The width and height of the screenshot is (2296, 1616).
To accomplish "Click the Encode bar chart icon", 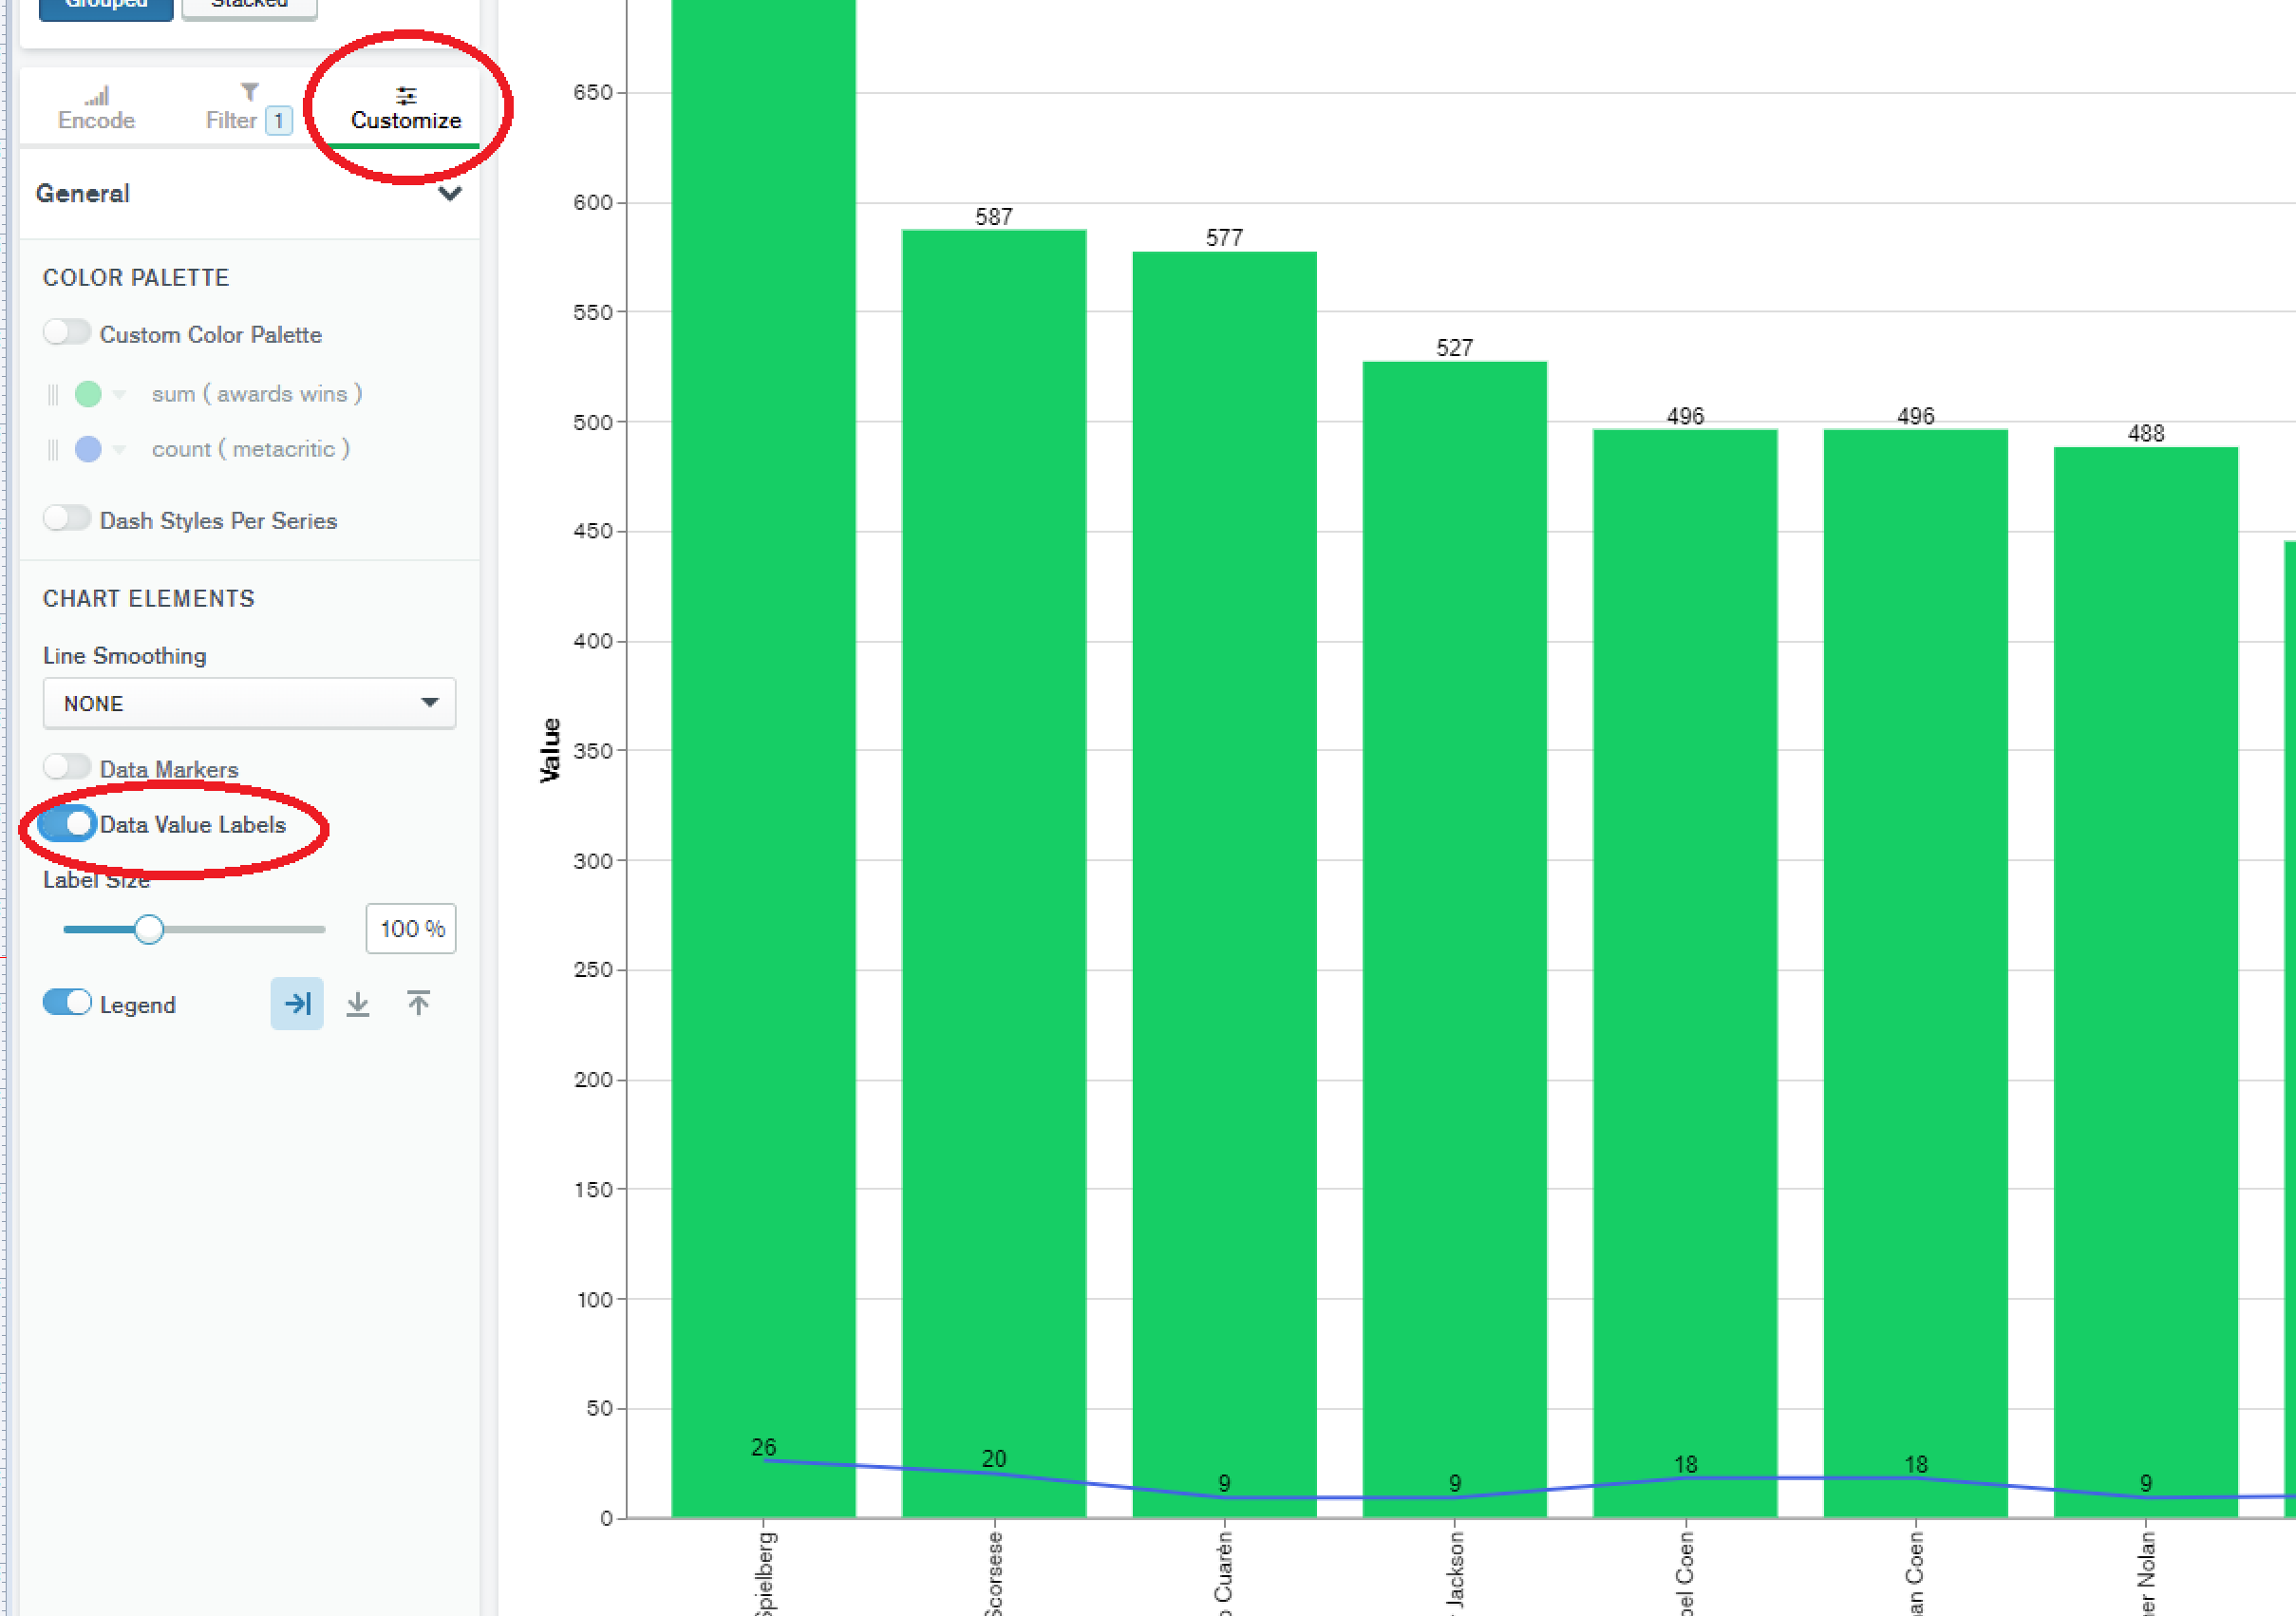I will coord(96,95).
